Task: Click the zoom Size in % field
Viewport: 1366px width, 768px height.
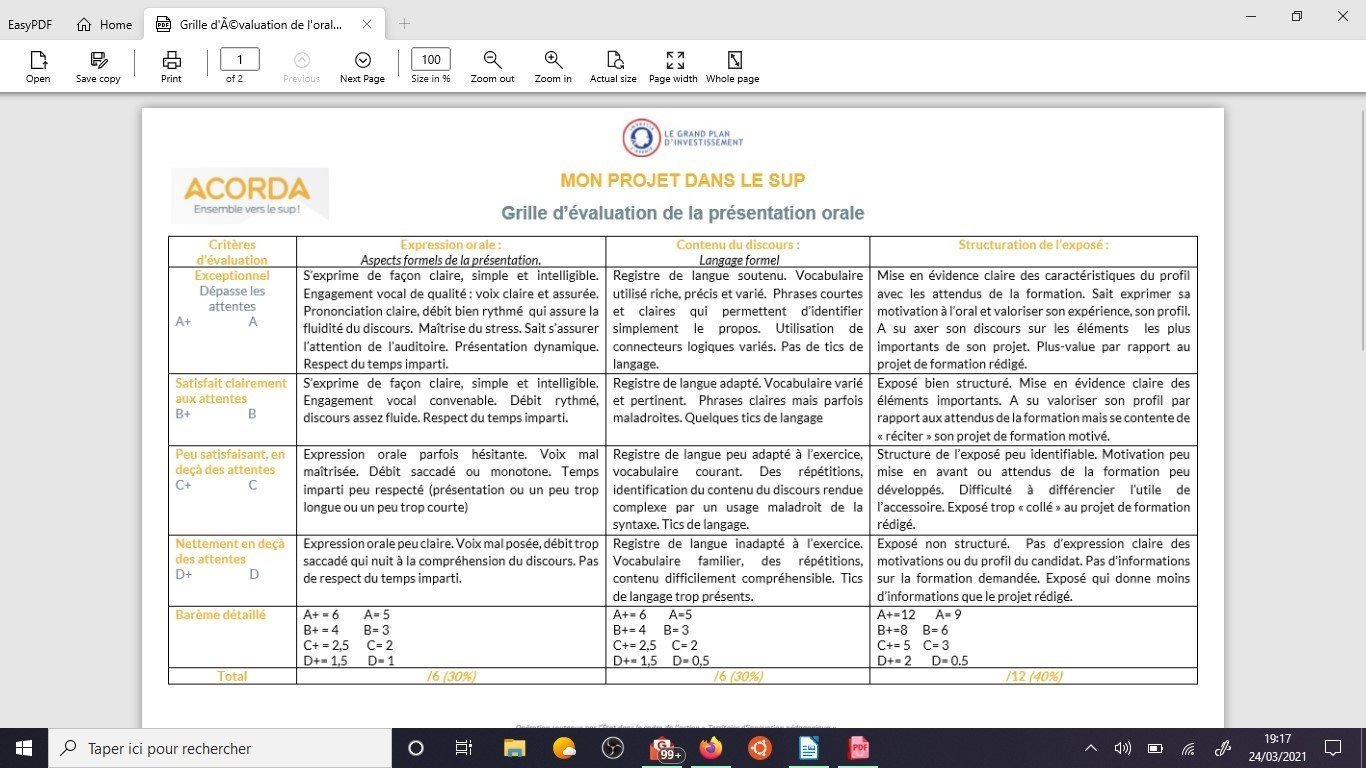Action: 431,60
